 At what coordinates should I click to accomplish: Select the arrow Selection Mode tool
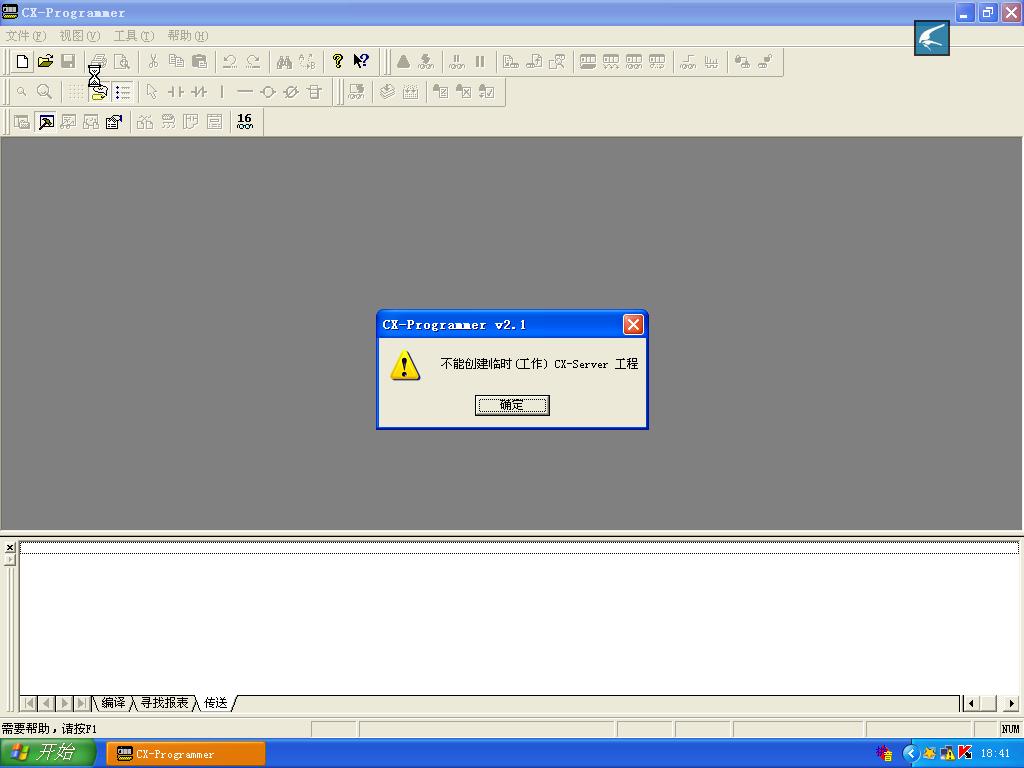click(152, 91)
